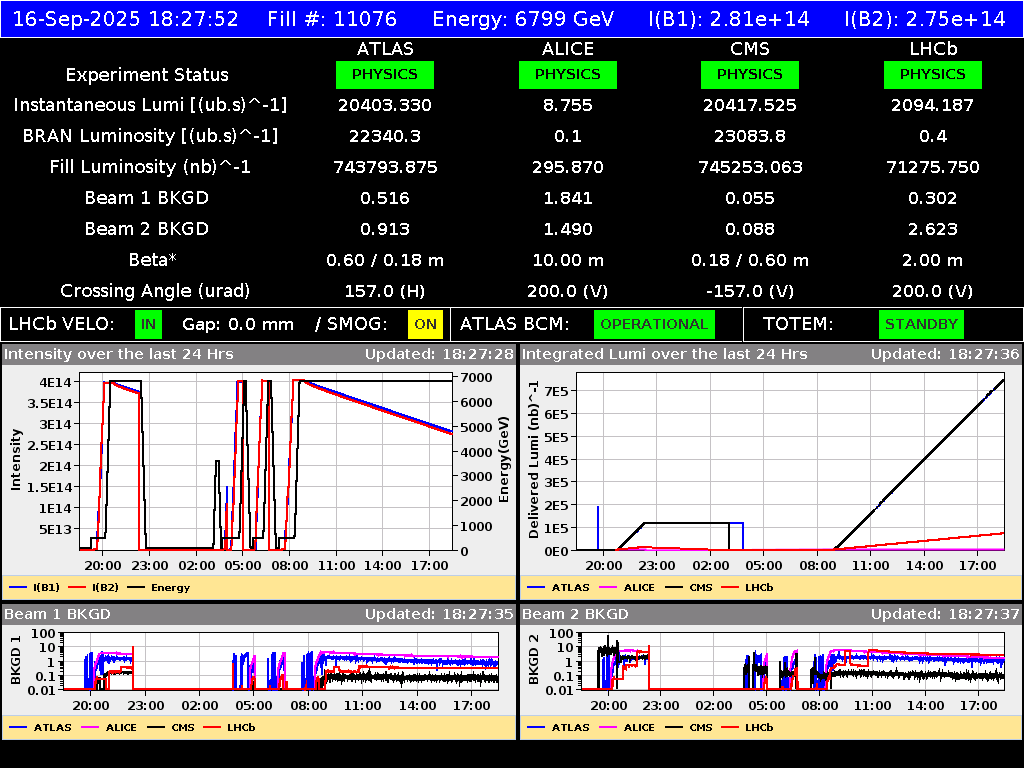
Task: Click I(B2) red legend entry in Intensity chart
Action: point(93,587)
